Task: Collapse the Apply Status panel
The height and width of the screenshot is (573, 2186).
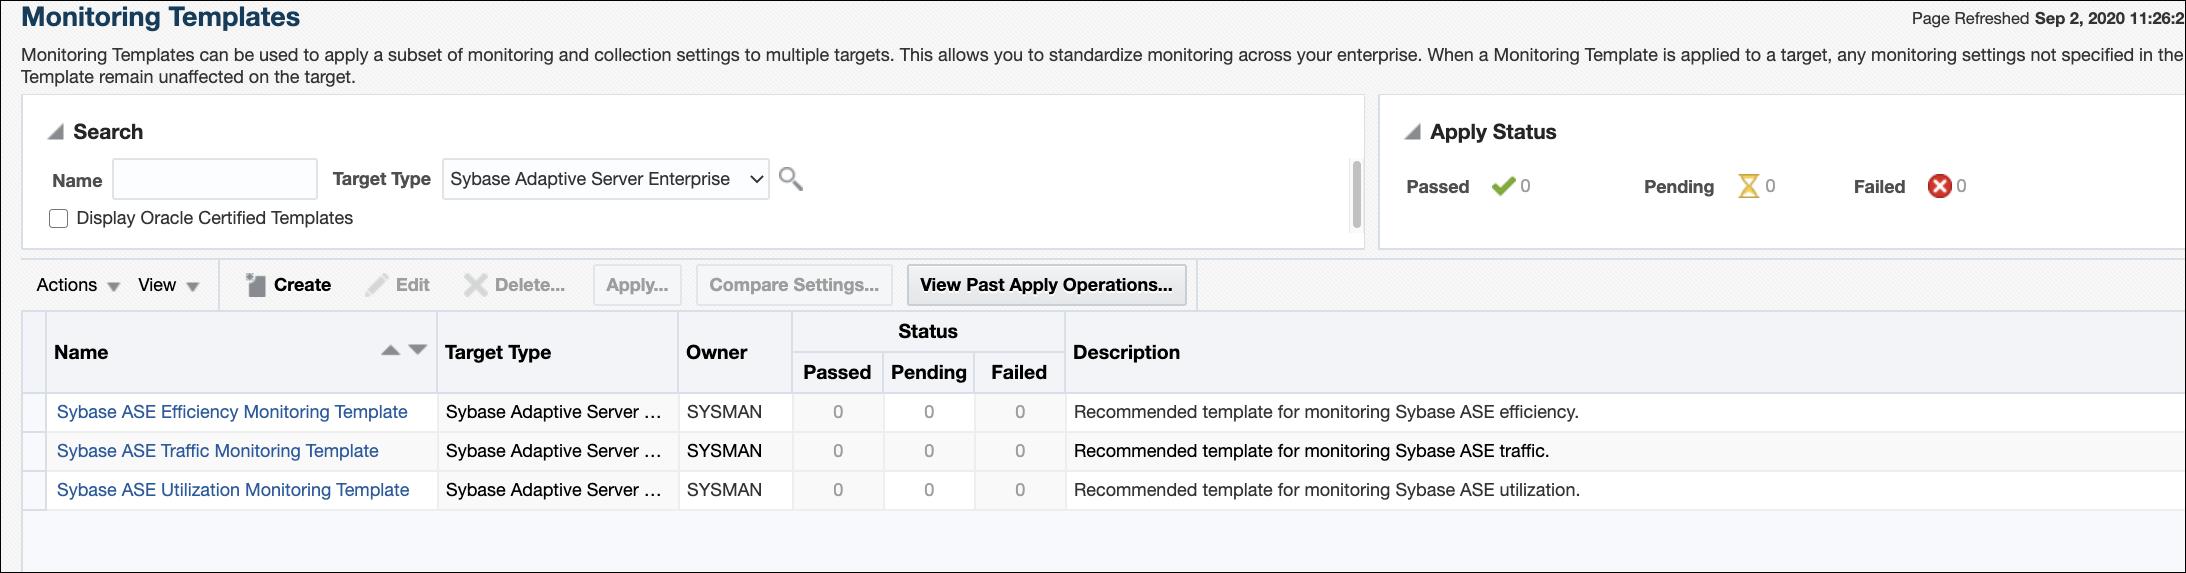Action: (x=1413, y=132)
